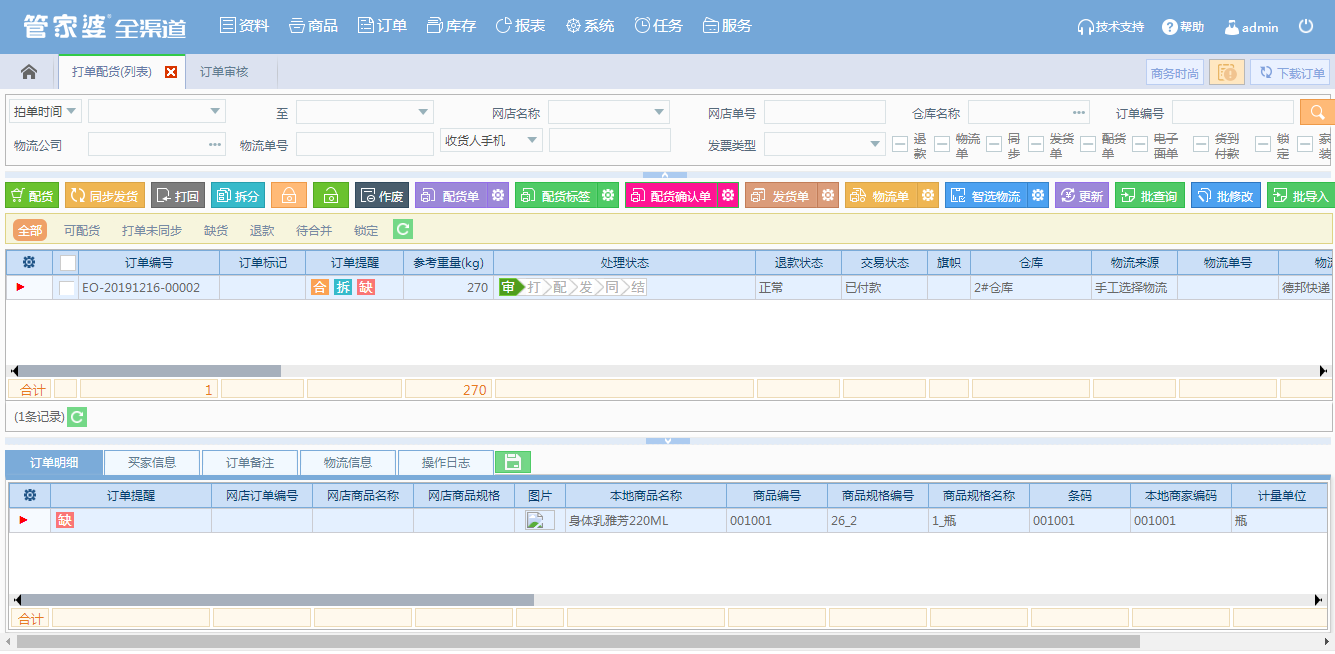Open the 报表 menu

point(520,26)
